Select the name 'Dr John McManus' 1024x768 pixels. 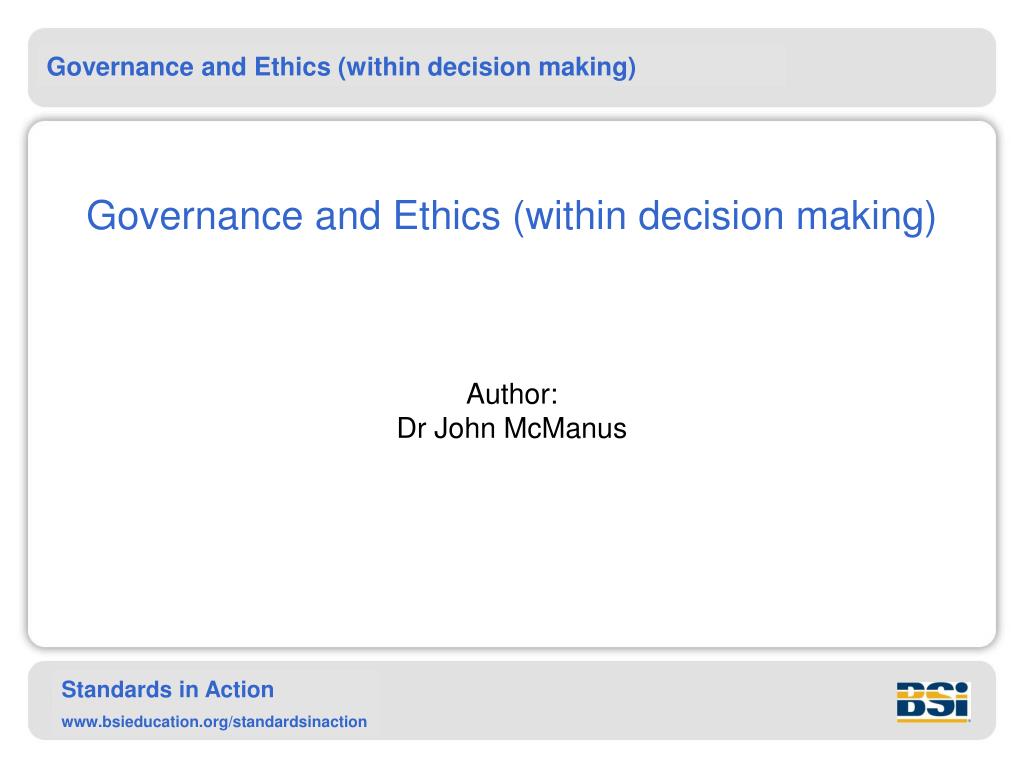(512, 428)
